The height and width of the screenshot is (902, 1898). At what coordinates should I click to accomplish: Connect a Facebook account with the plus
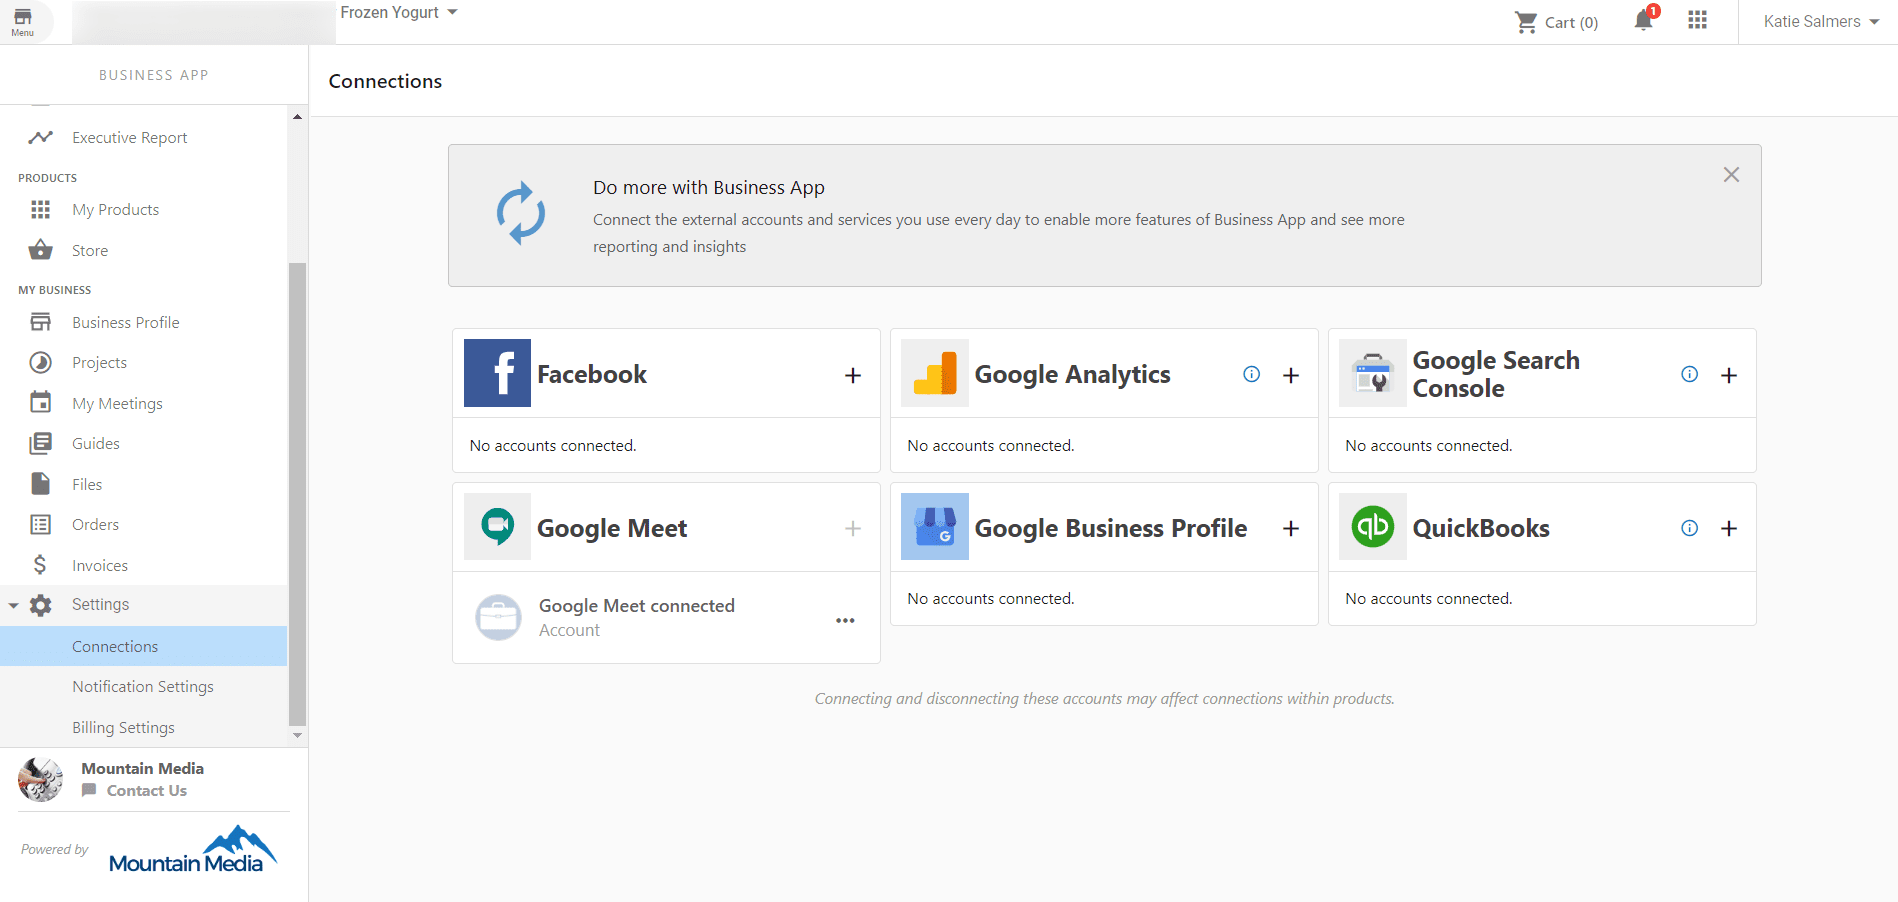(x=852, y=375)
